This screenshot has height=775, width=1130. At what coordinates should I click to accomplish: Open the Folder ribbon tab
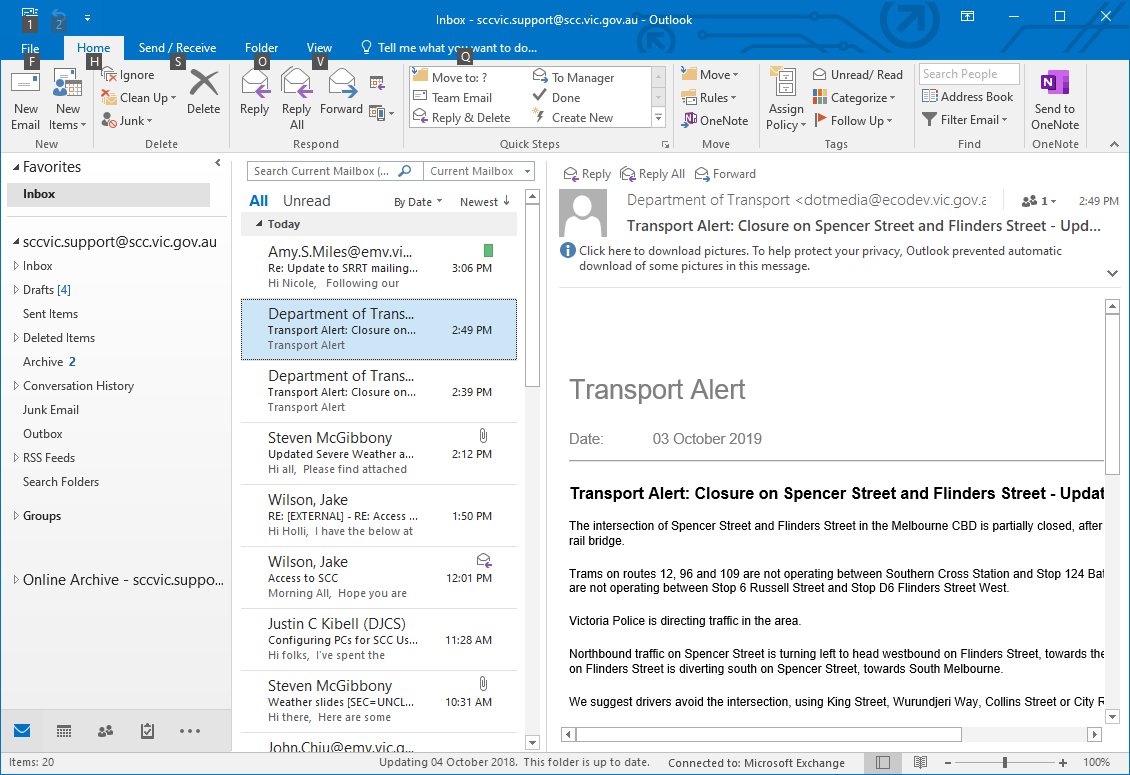pos(262,48)
